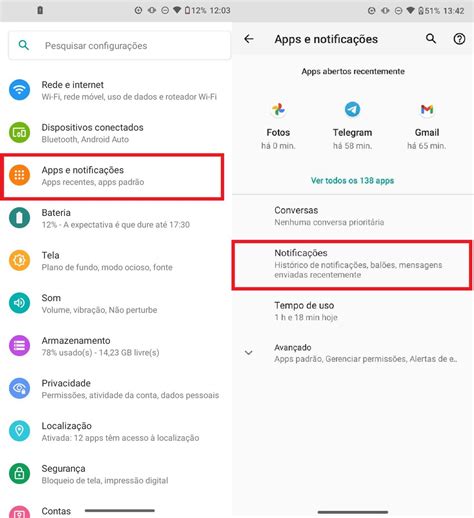The width and height of the screenshot is (474, 518).
Task: Open the help question mark icon
Action: tap(459, 39)
